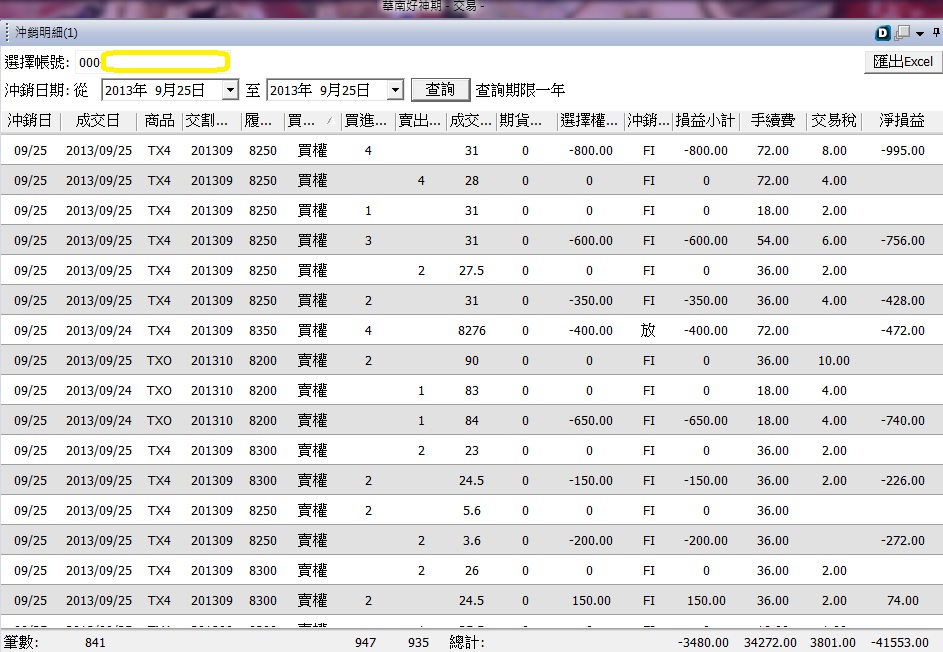Click the 10.00 transaction tax cell

tap(834, 360)
